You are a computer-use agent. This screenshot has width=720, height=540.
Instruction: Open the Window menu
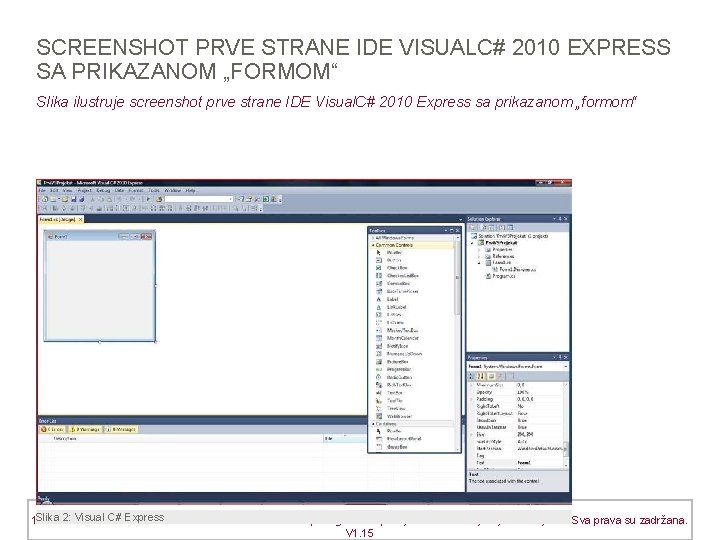tap(173, 190)
